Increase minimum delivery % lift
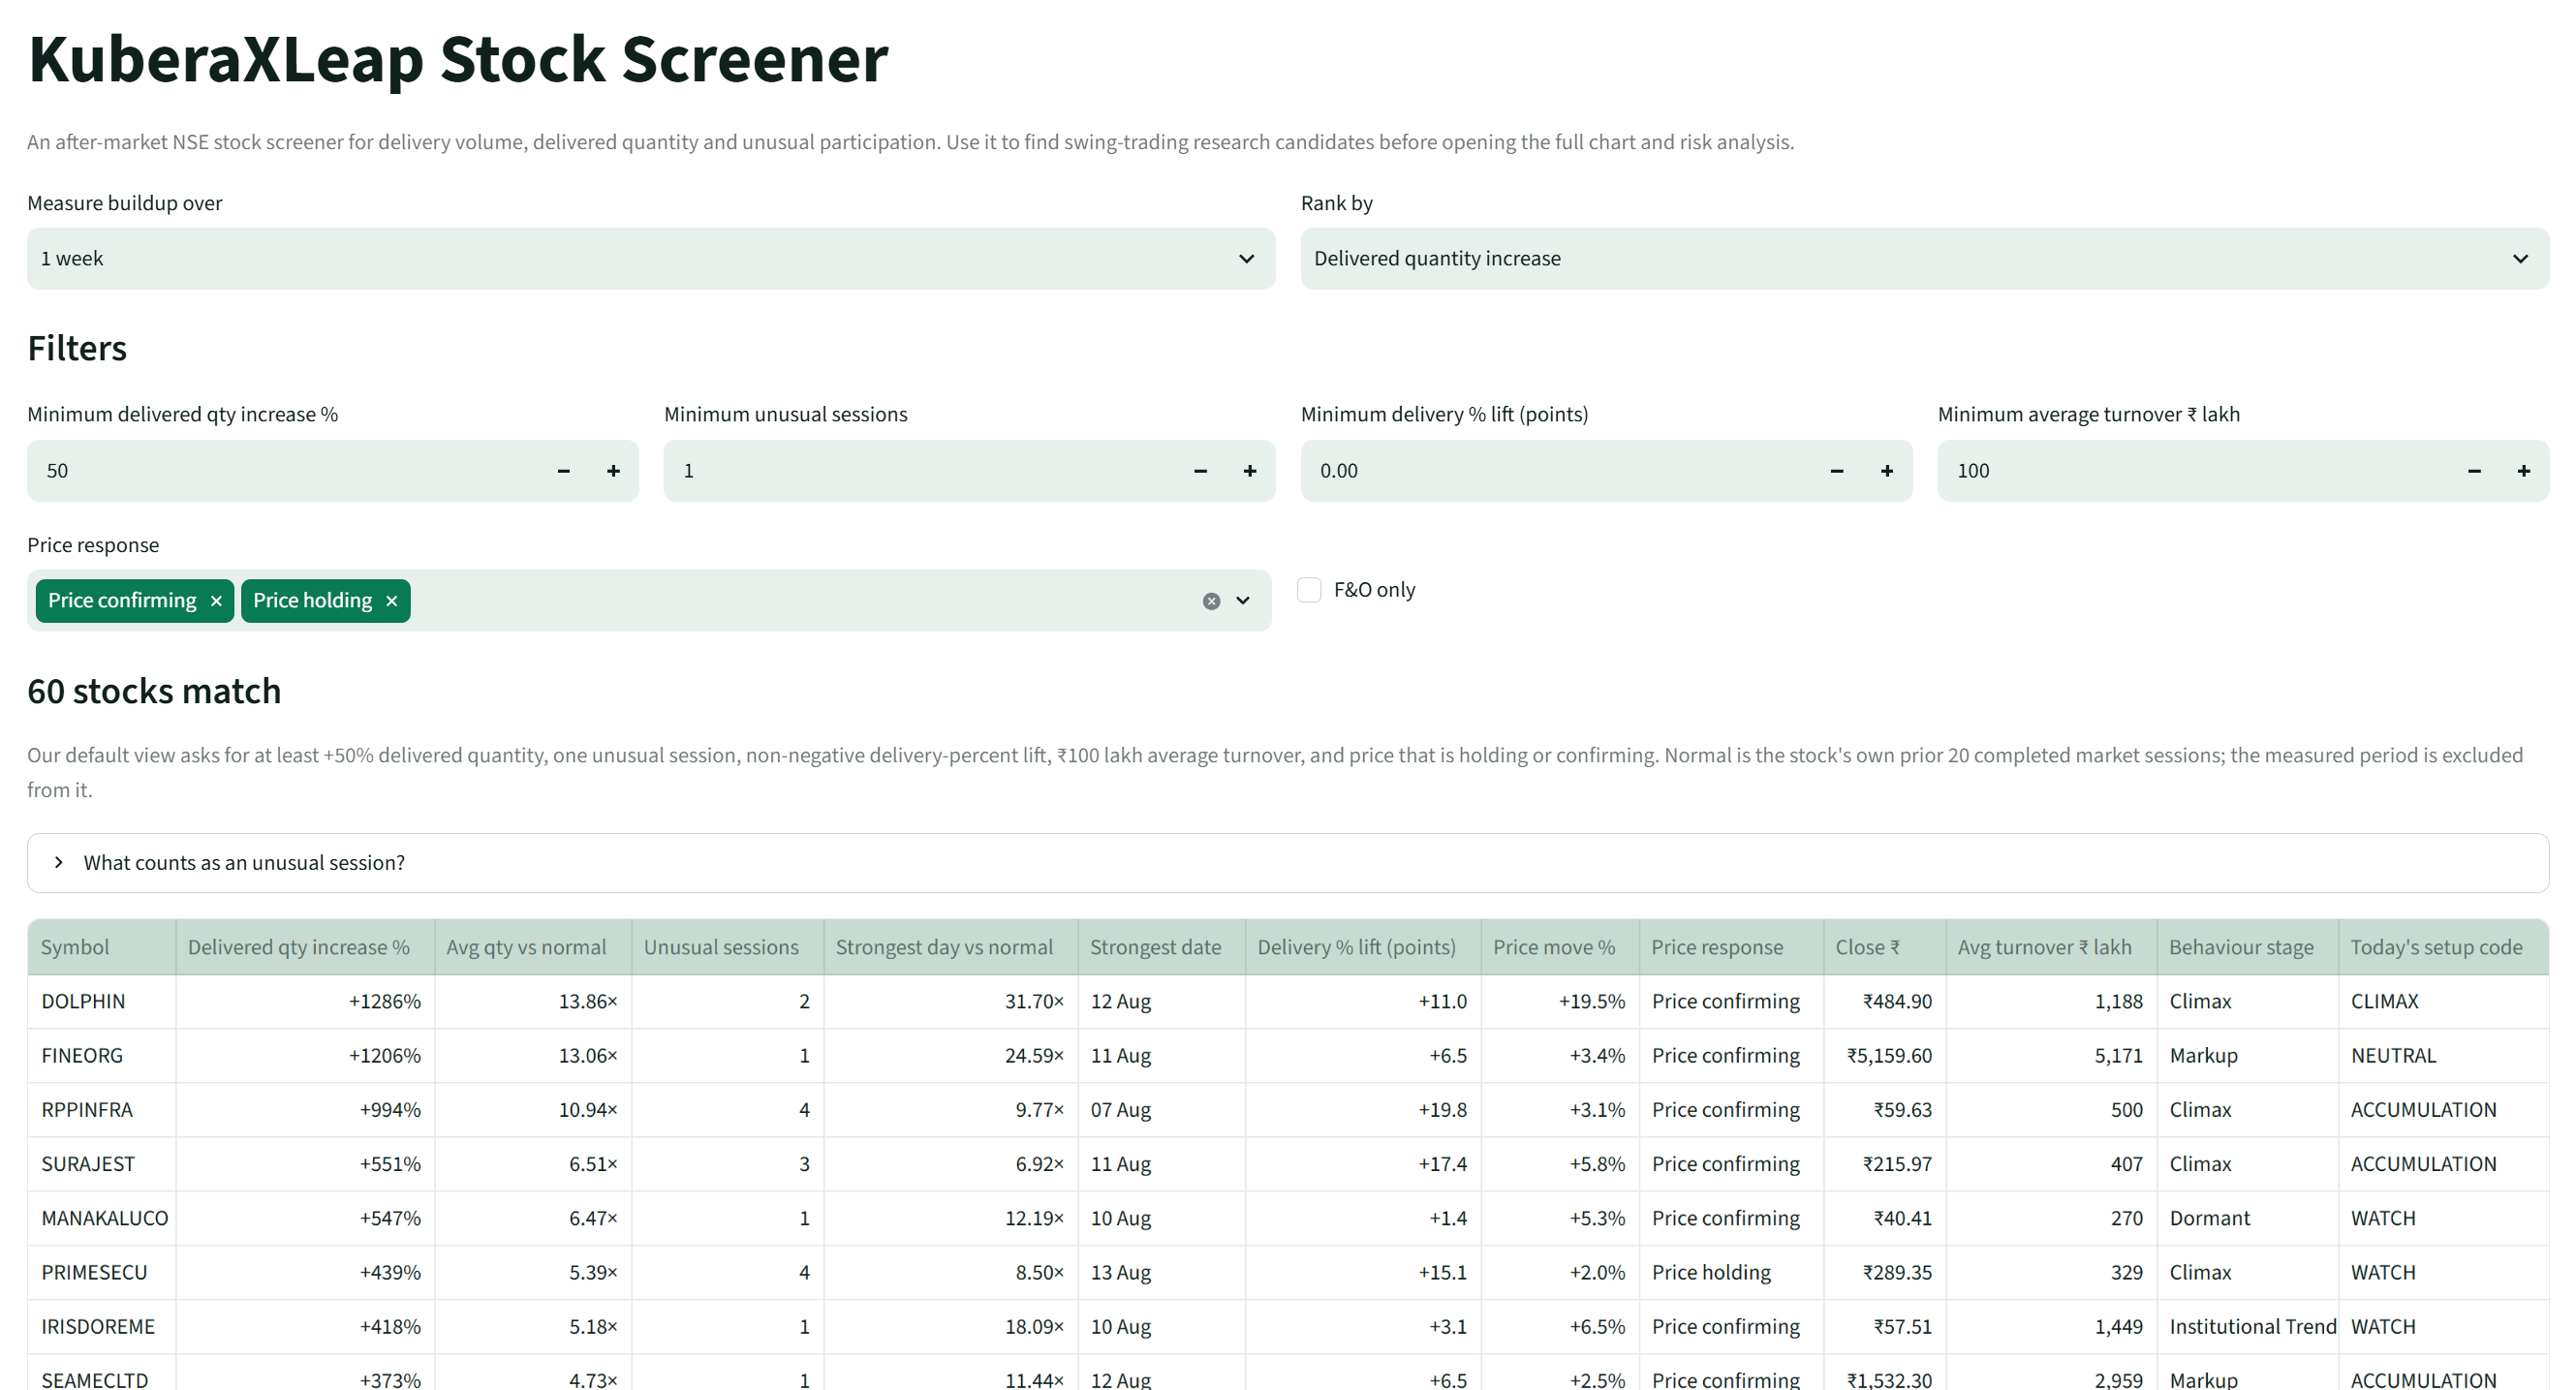The width and height of the screenshot is (2576, 1390). point(1887,470)
